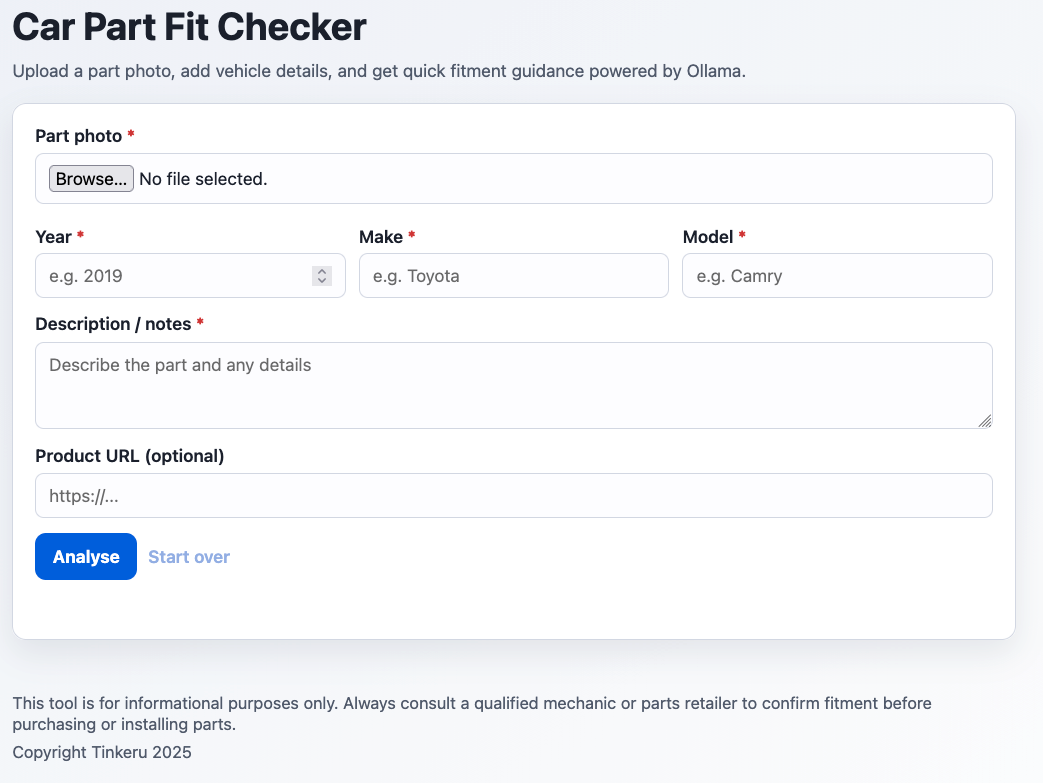The width and height of the screenshot is (1043, 783).
Task: Click the Make field label
Action: tap(380, 236)
